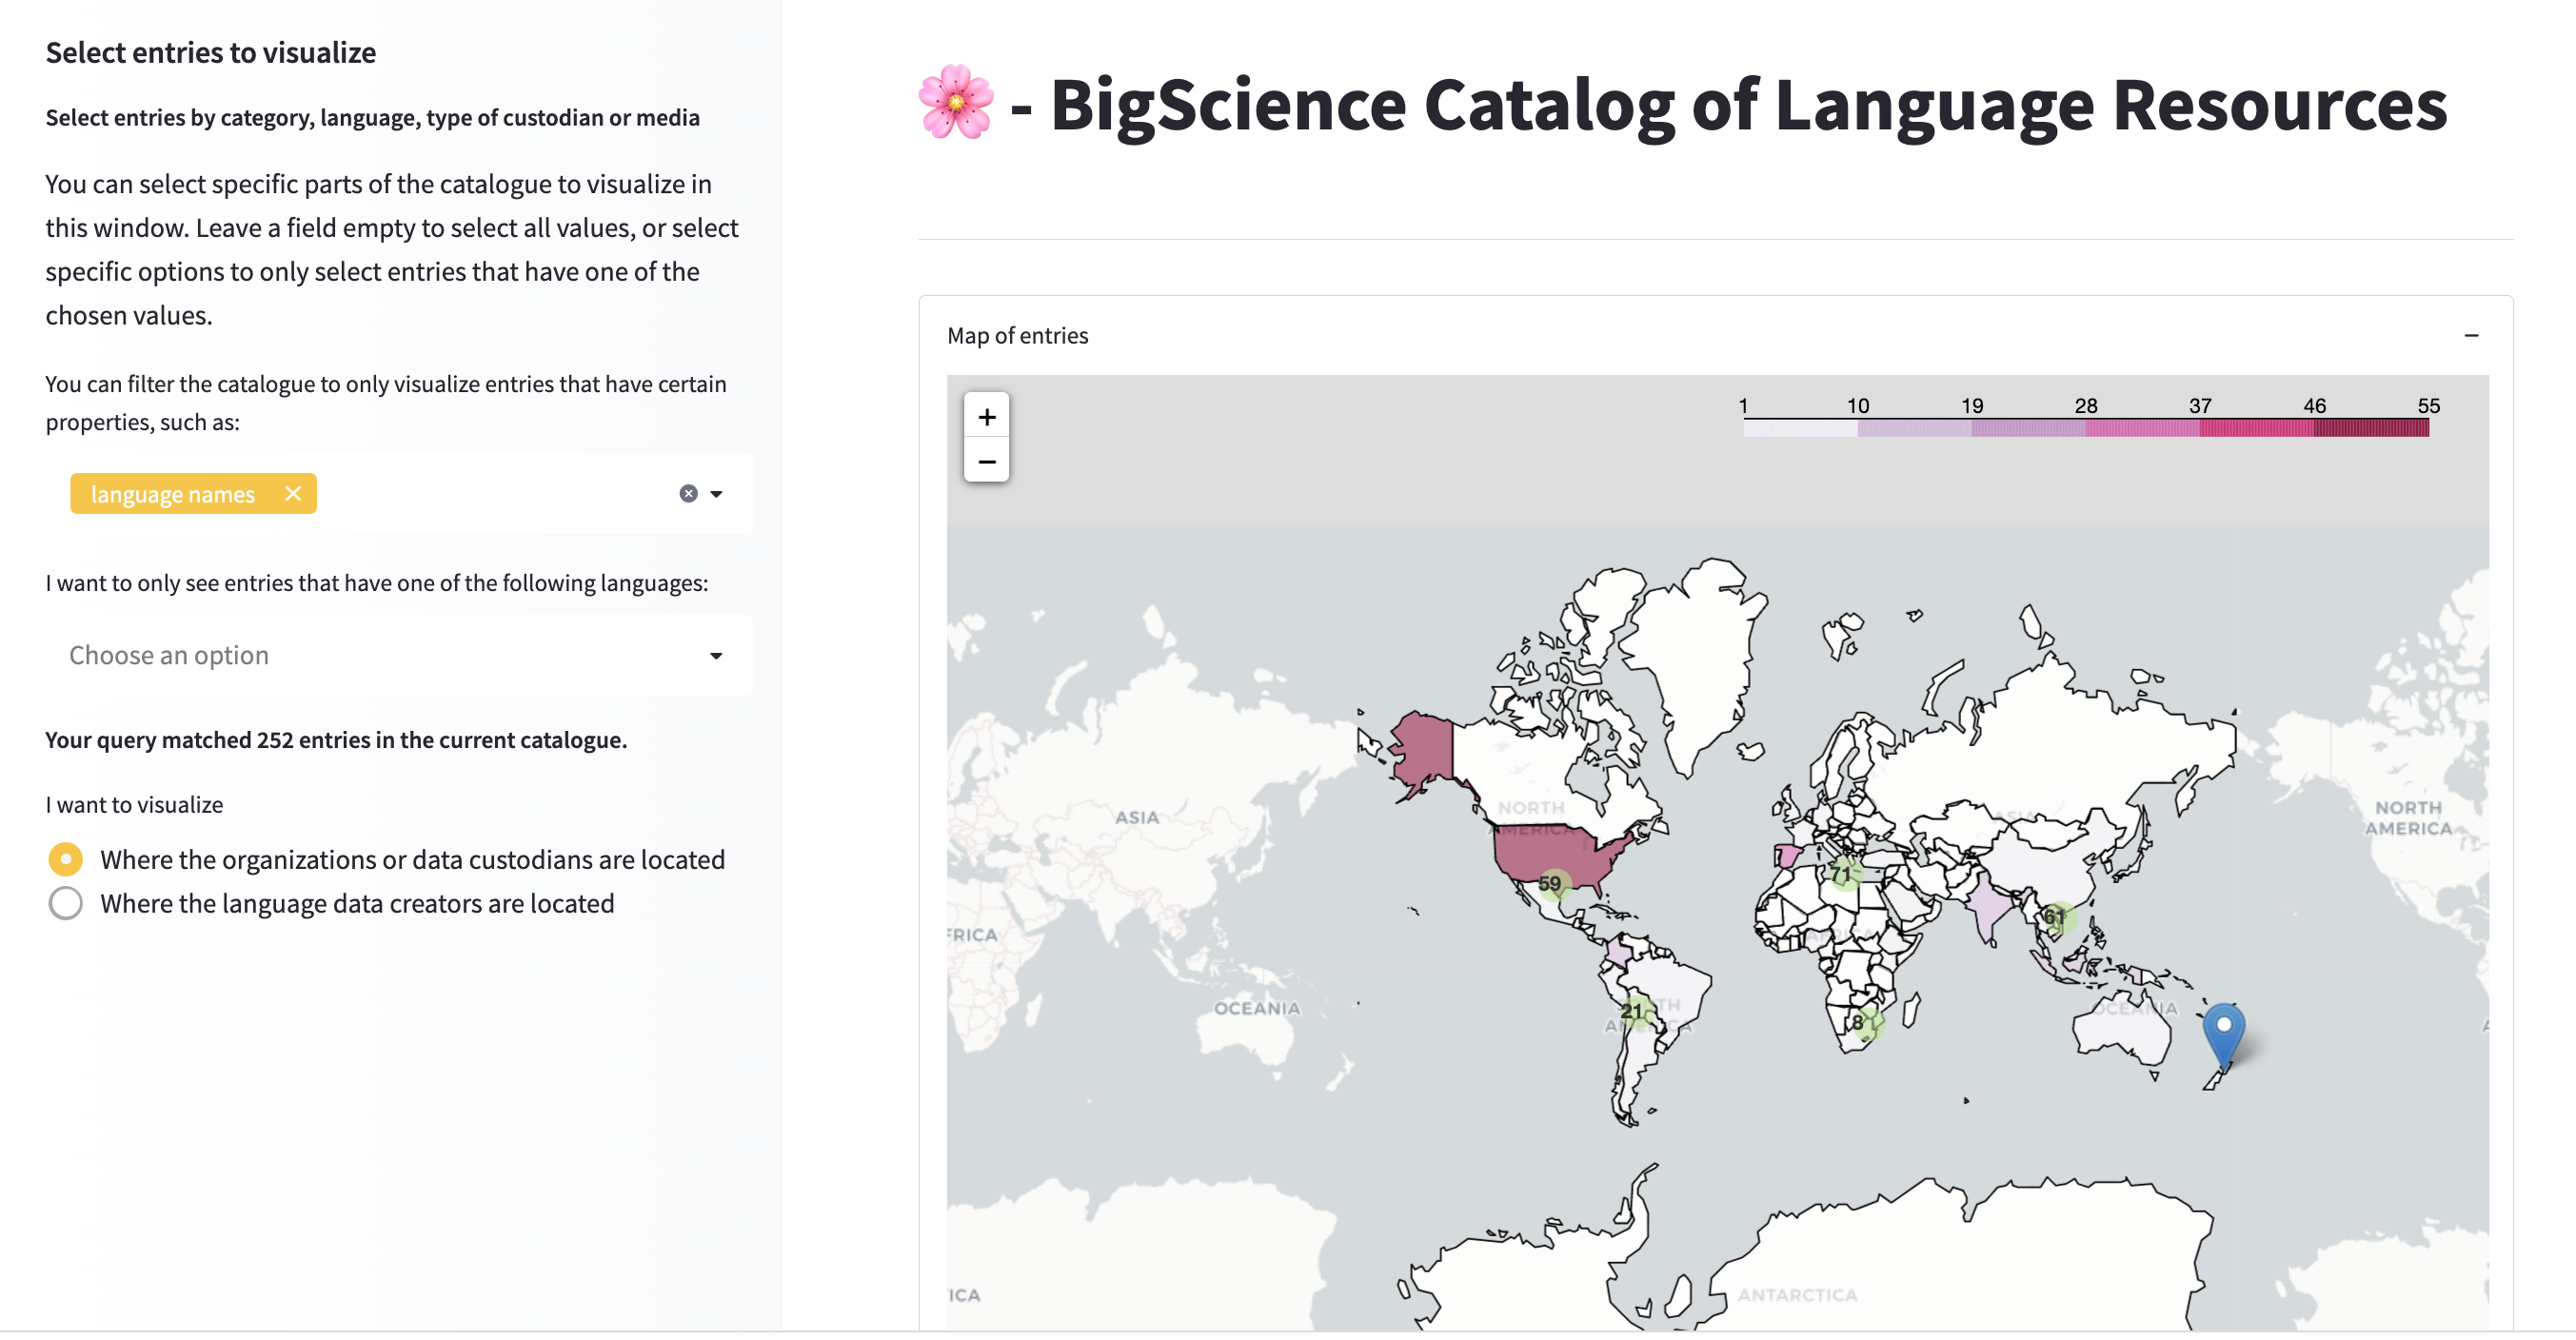Click Australia on the map
The width and height of the screenshot is (2576, 1340).
tap(2120, 1030)
